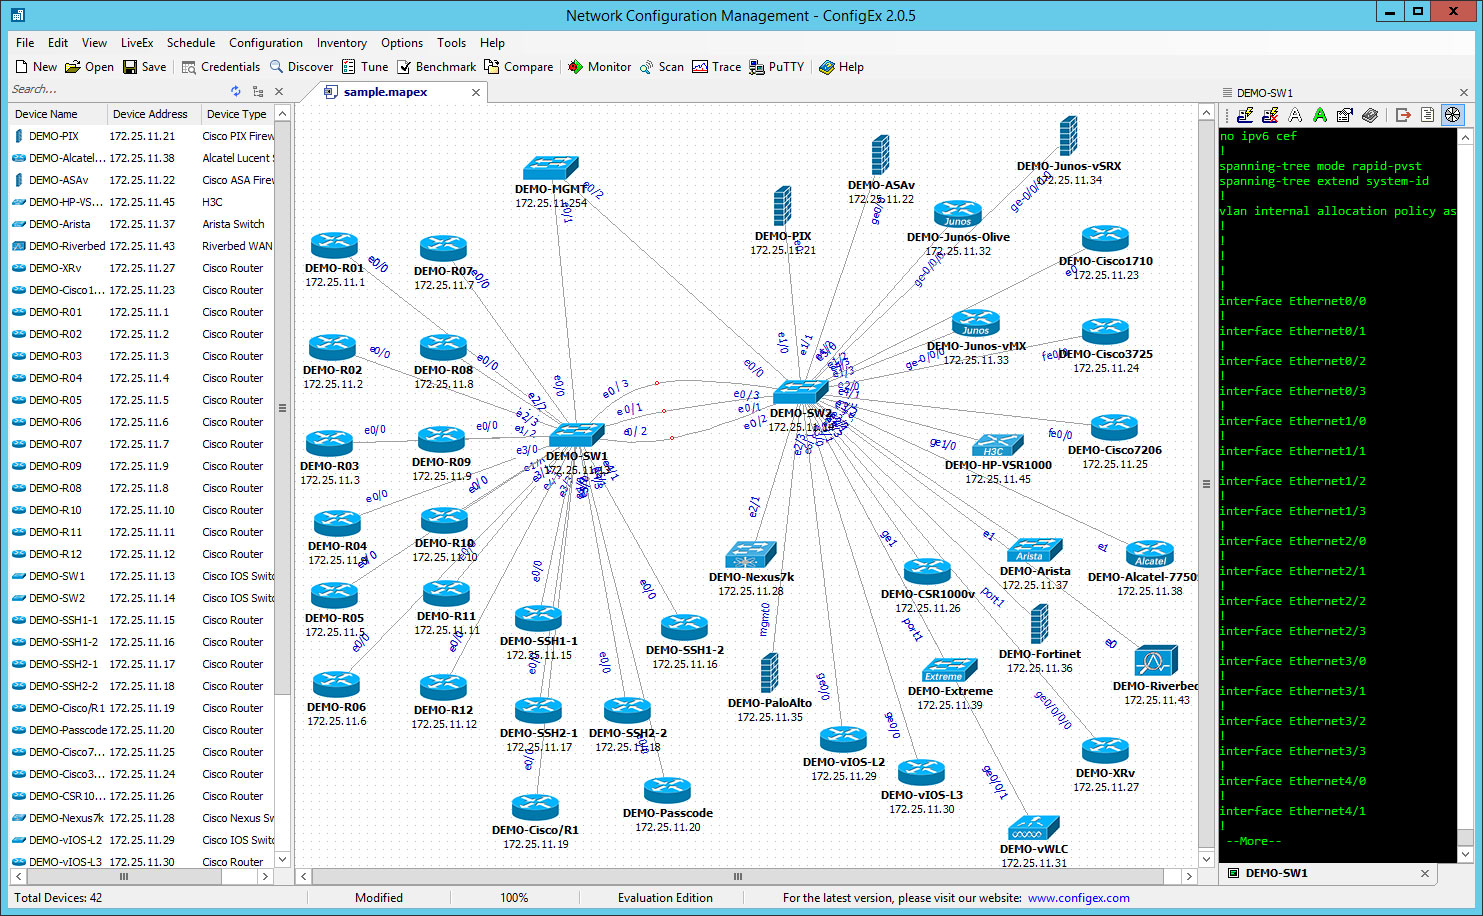The width and height of the screenshot is (1483, 916).
Task: Launch the Monitor tool
Action: [x=599, y=67]
